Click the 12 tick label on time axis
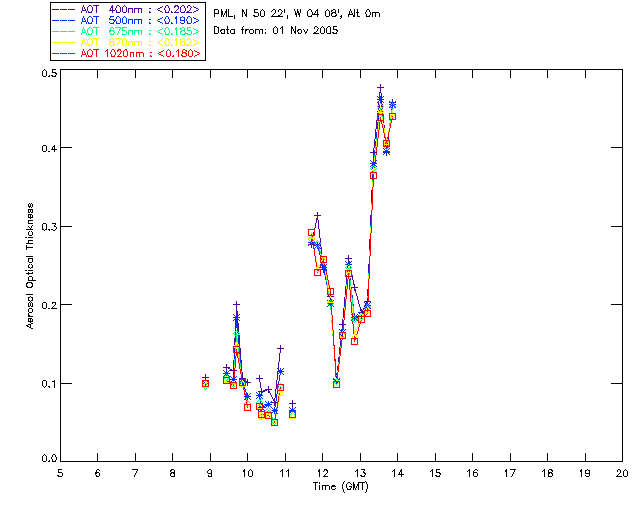This screenshot has width=640, height=512. [x=323, y=473]
